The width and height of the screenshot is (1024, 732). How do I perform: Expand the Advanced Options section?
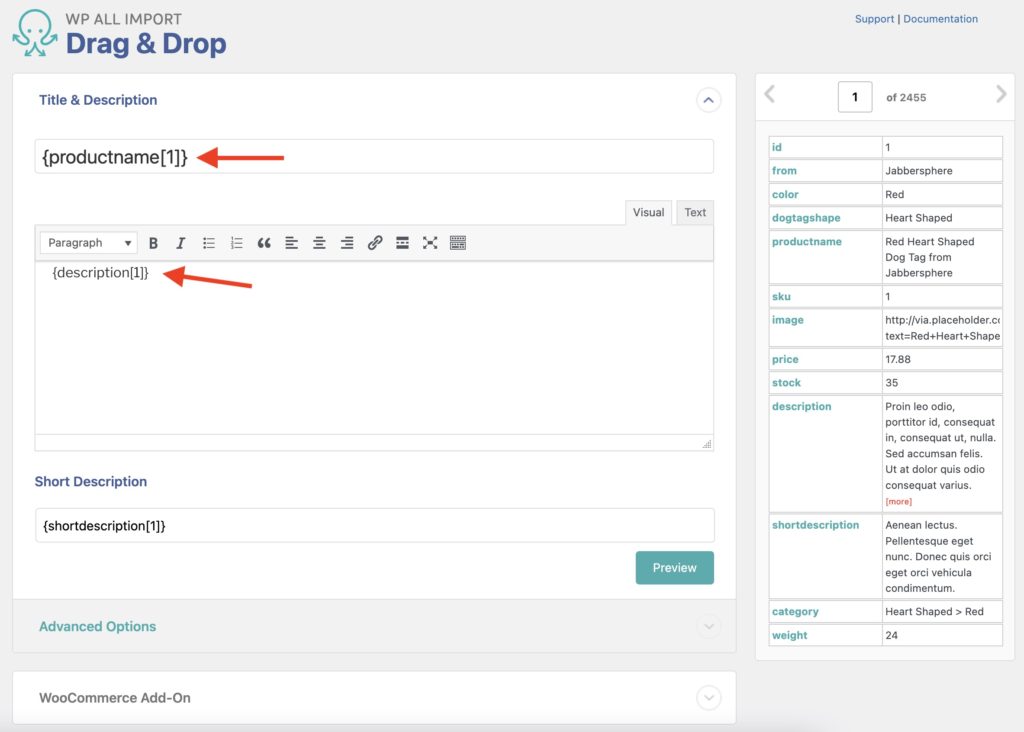pyautogui.click(x=97, y=626)
